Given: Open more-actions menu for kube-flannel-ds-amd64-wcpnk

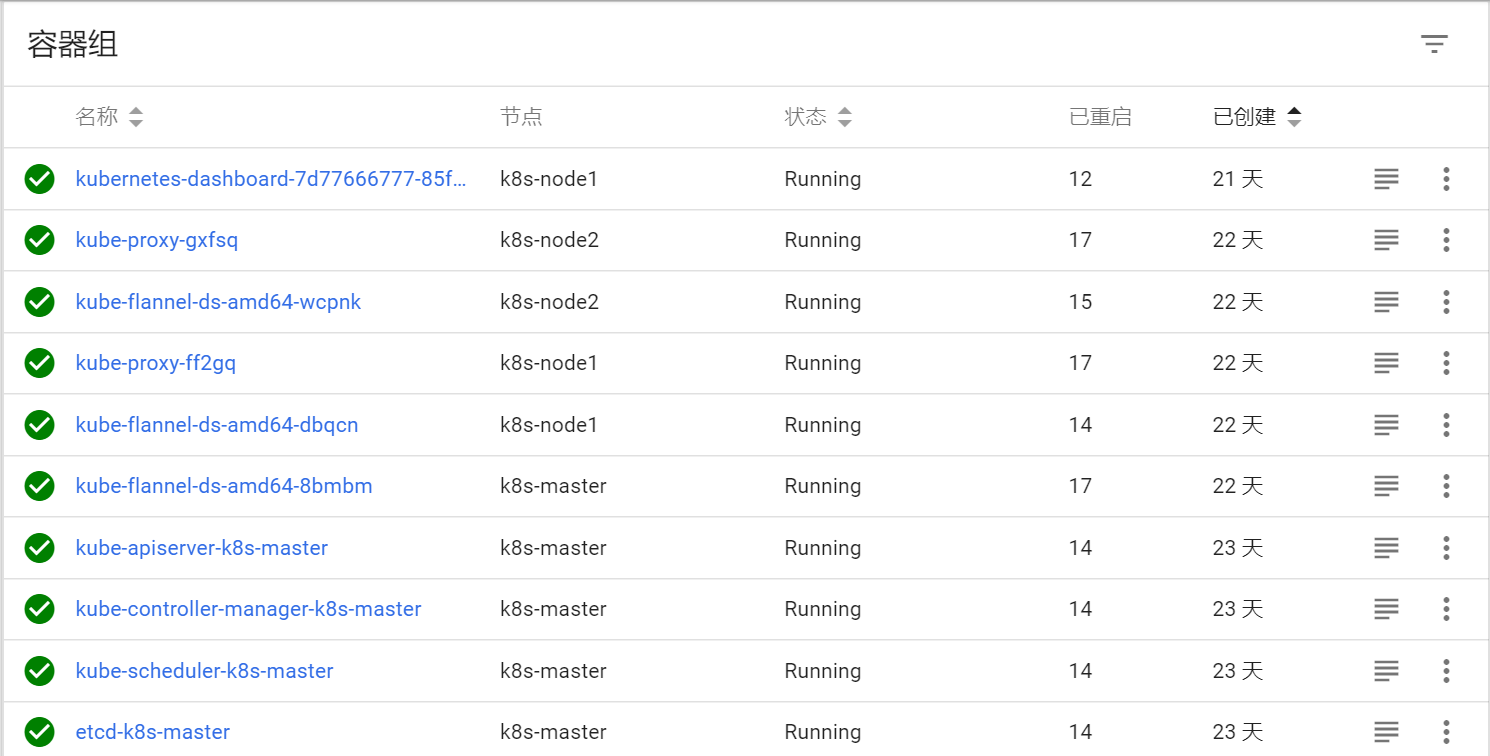Looking at the screenshot, I should pos(1446,302).
